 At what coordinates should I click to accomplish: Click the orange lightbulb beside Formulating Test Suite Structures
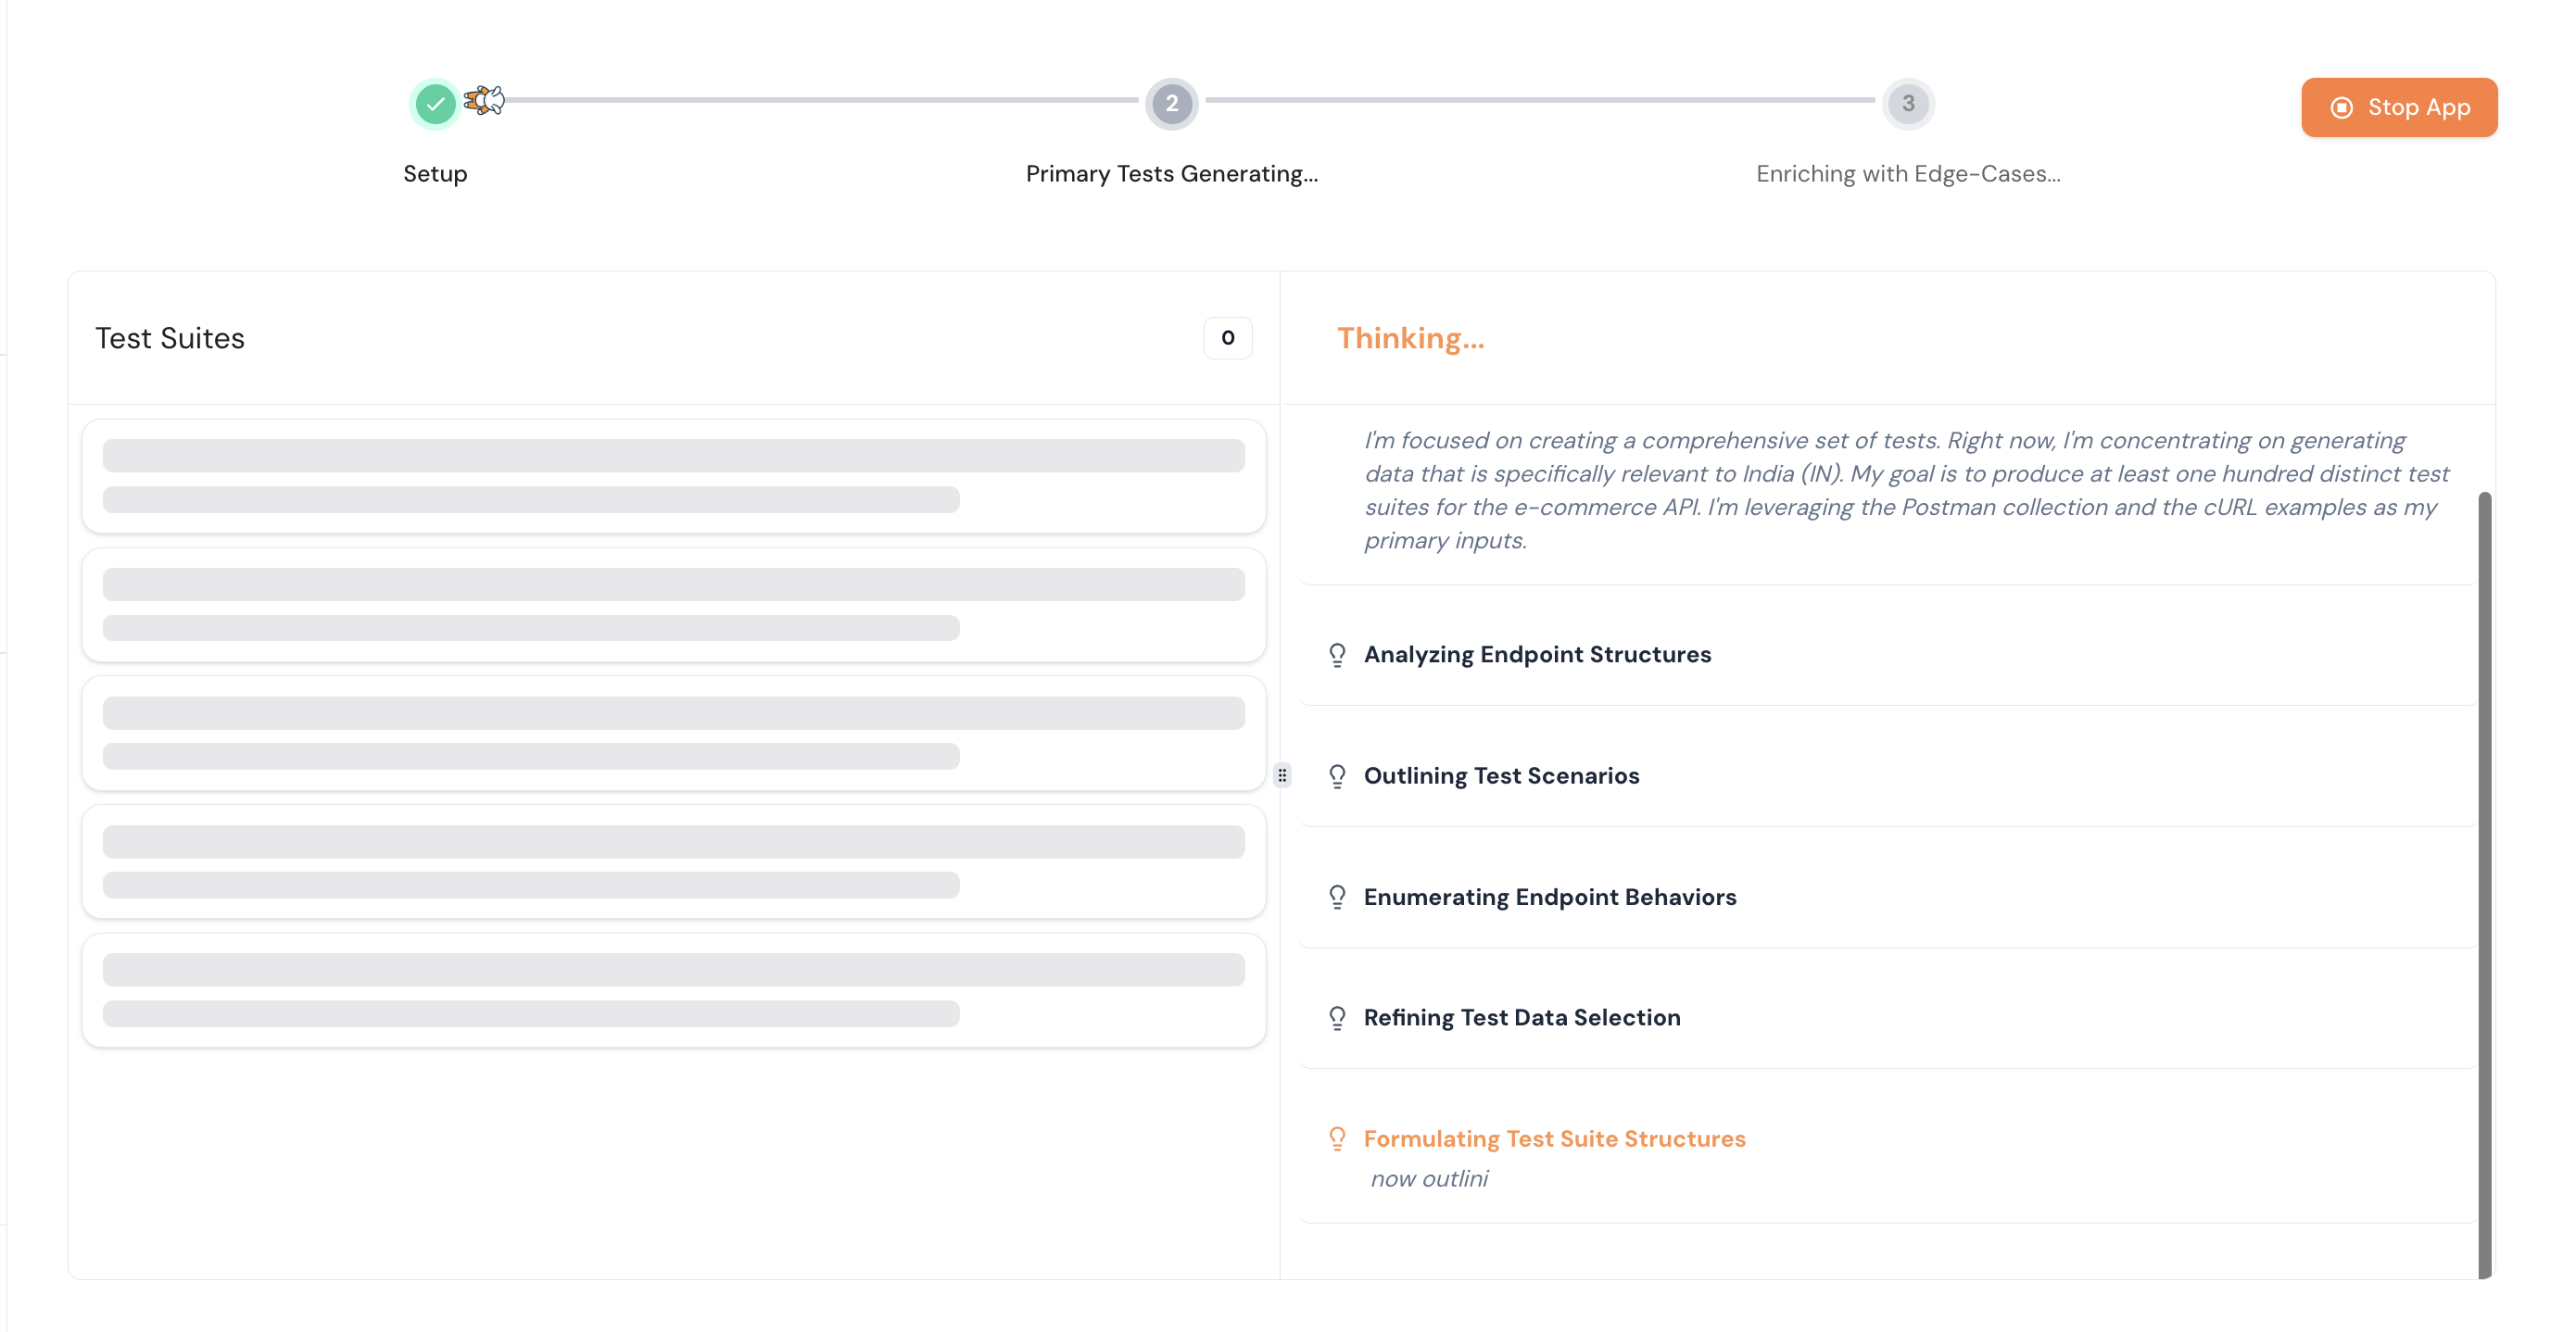(1337, 1138)
